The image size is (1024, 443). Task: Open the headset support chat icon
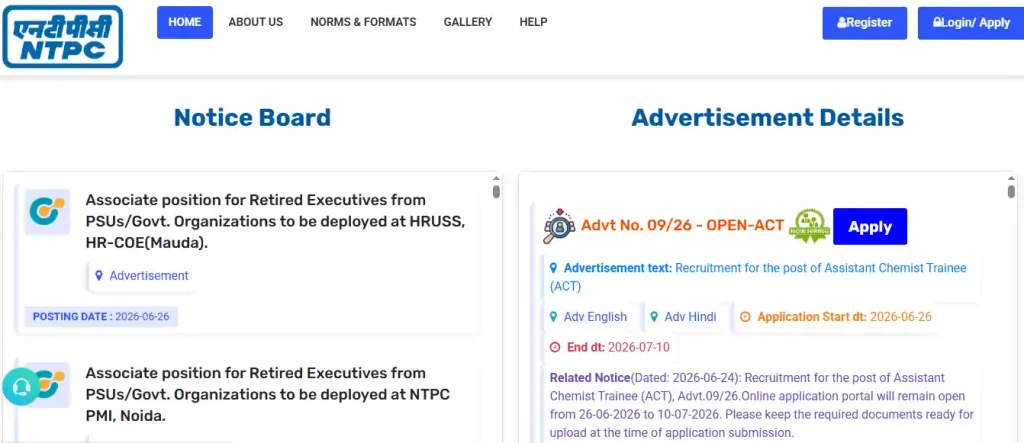[x=21, y=387]
